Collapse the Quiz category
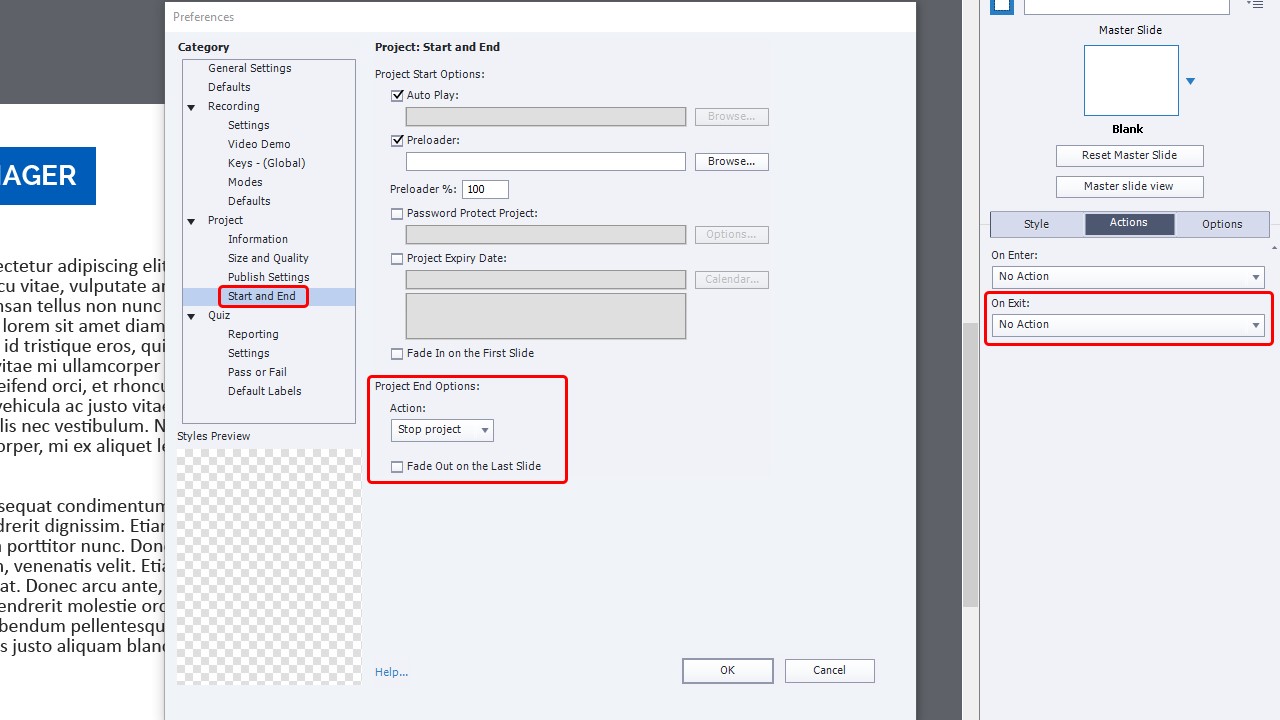1280x720 pixels. pos(191,316)
